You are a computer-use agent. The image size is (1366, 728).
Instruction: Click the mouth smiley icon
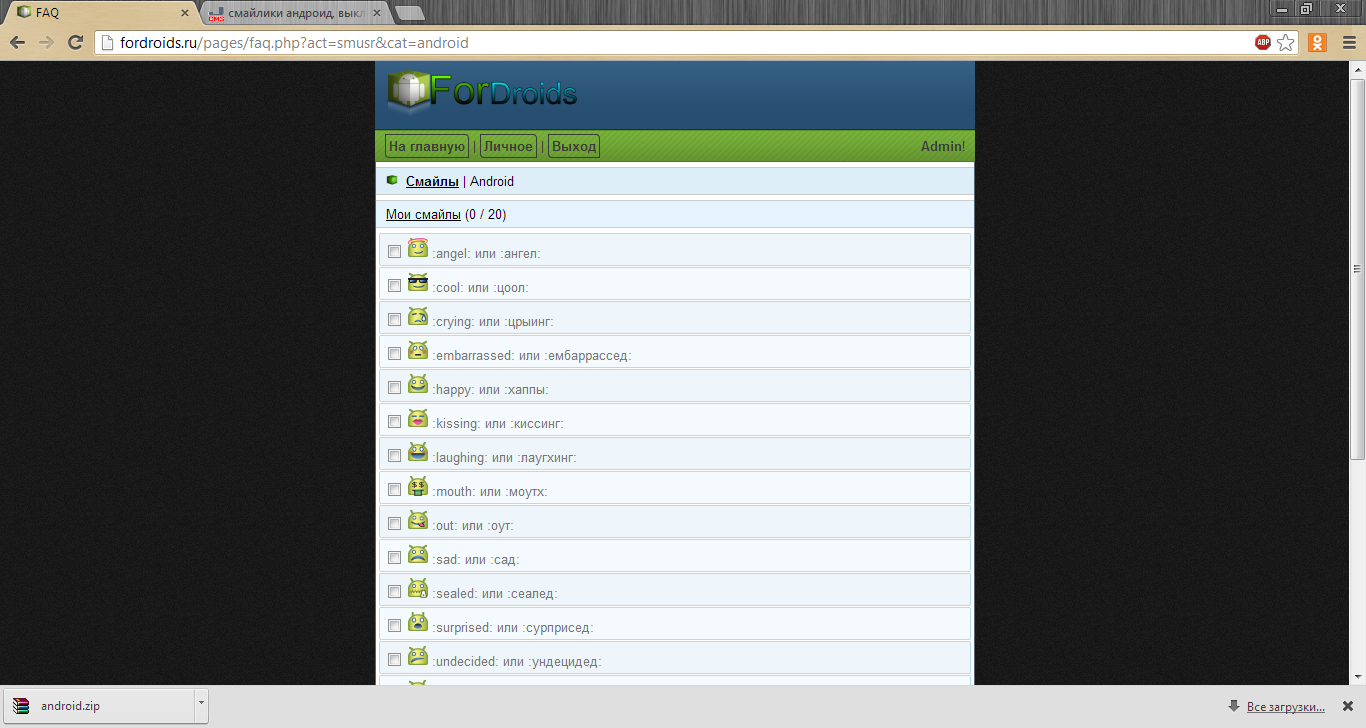click(418, 487)
